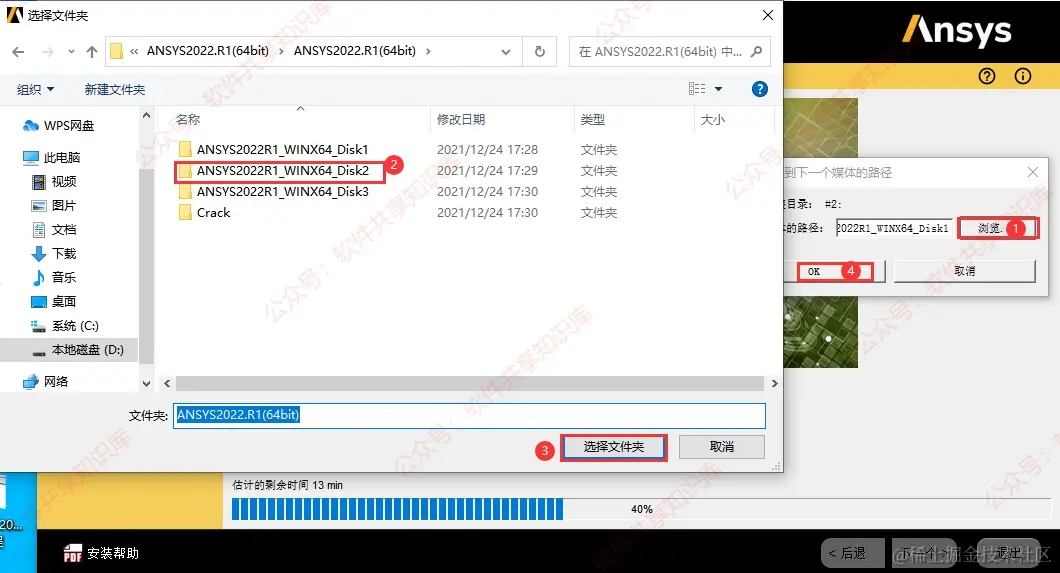Select 系统 (C:) drive
The image size is (1060, 573).
click(66, 326)
